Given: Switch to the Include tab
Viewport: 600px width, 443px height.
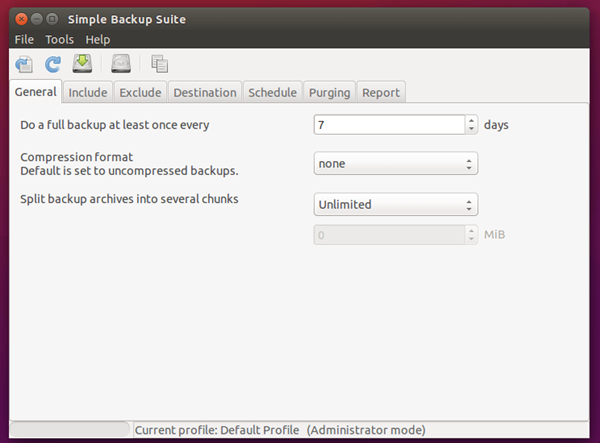Looking at the screenshot, I should [x=88, y=92].
